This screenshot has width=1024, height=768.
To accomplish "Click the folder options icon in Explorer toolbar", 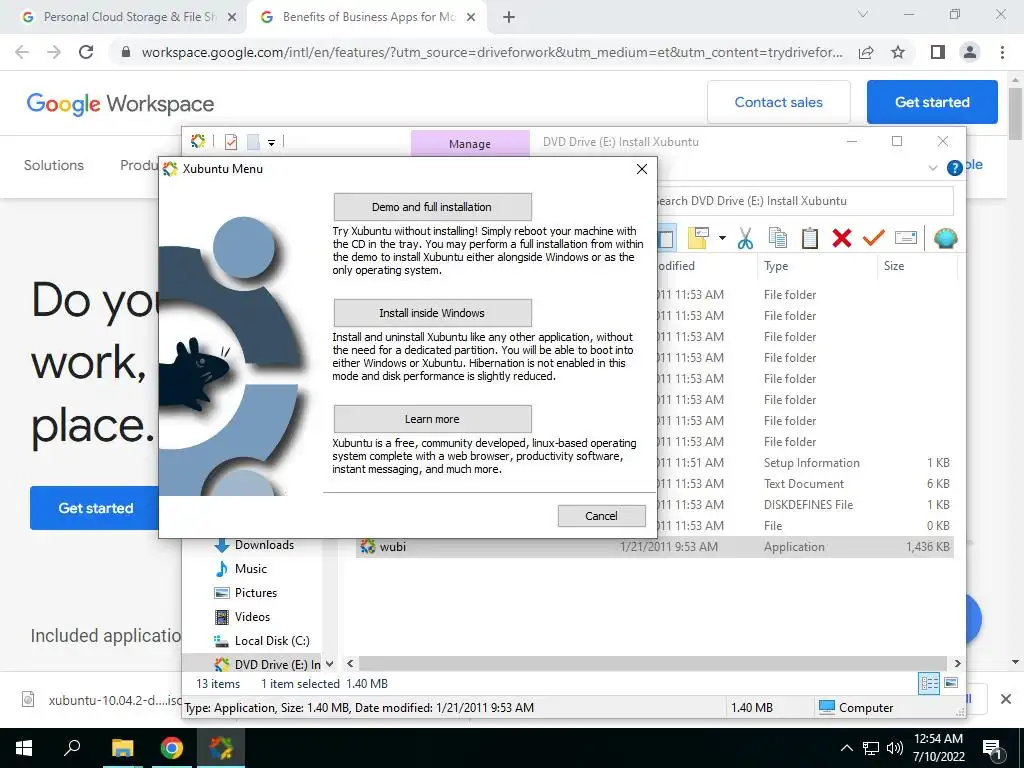I will click(x=698, y=238).
